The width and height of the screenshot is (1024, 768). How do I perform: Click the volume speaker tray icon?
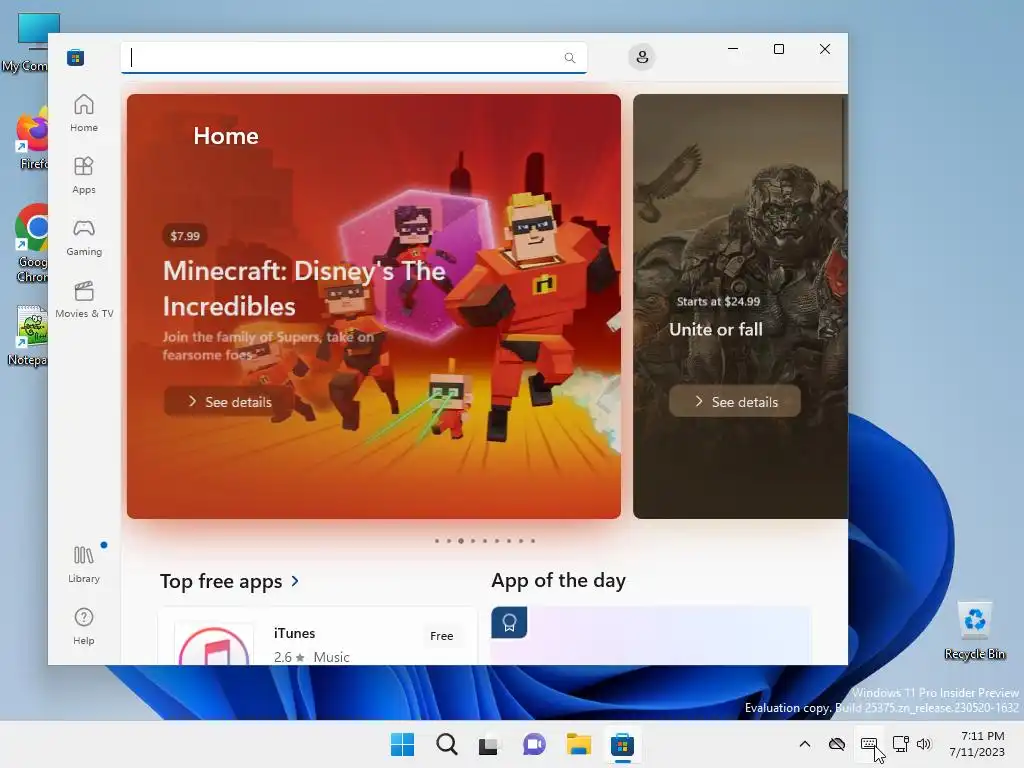923,744
